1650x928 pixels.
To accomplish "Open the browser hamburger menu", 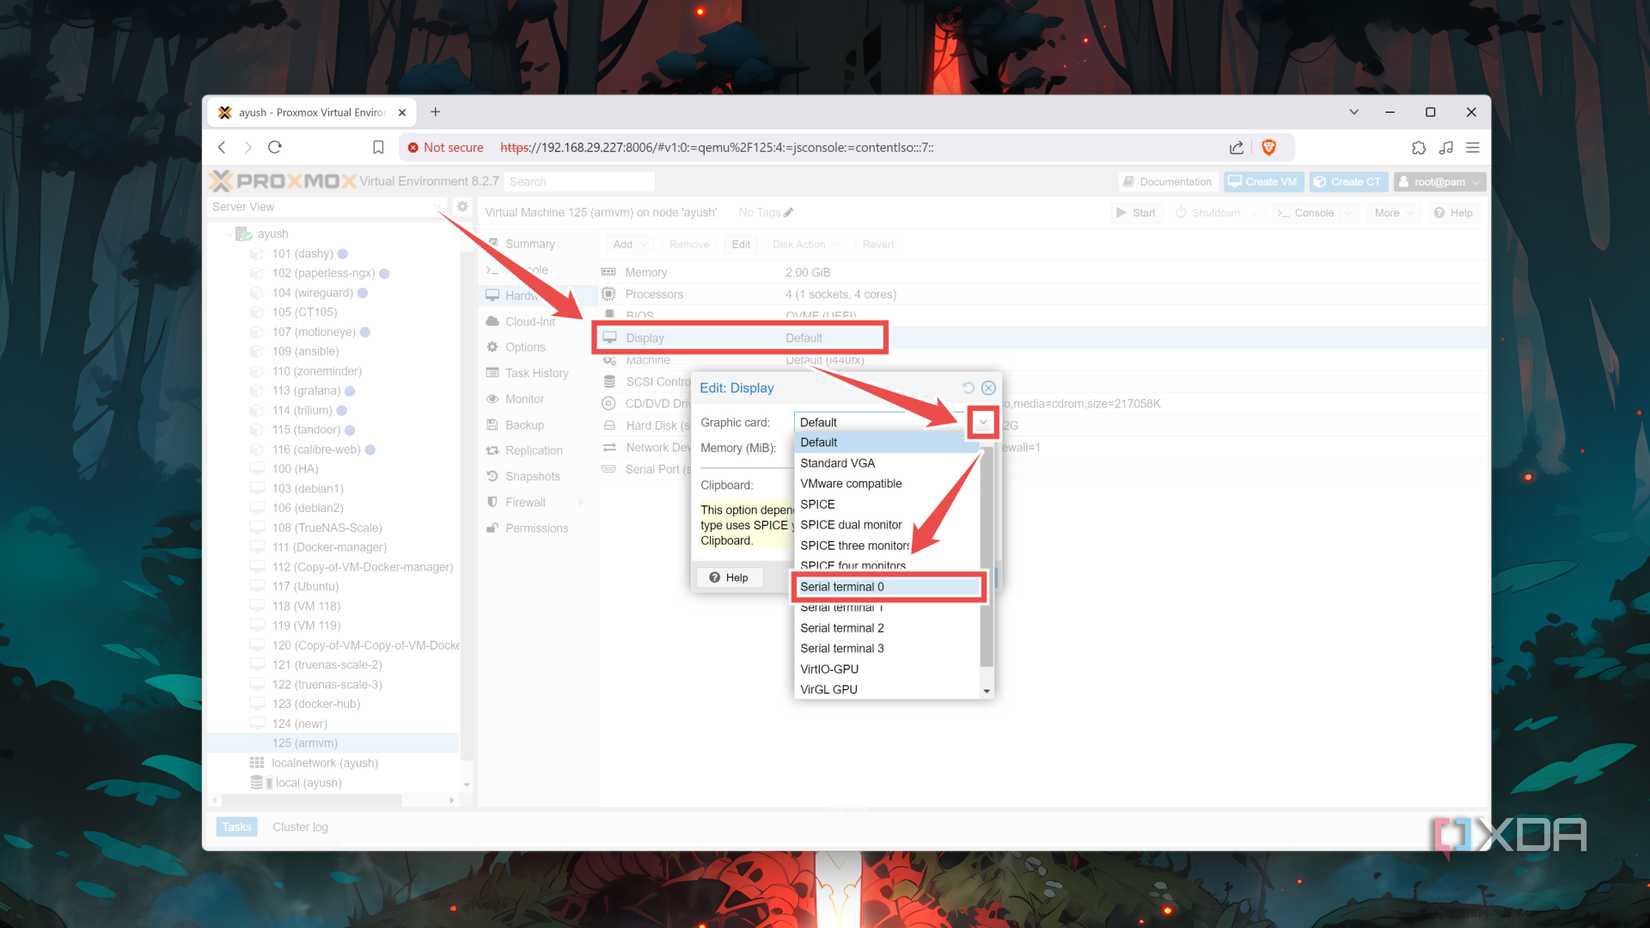I will coord(1472,147).
